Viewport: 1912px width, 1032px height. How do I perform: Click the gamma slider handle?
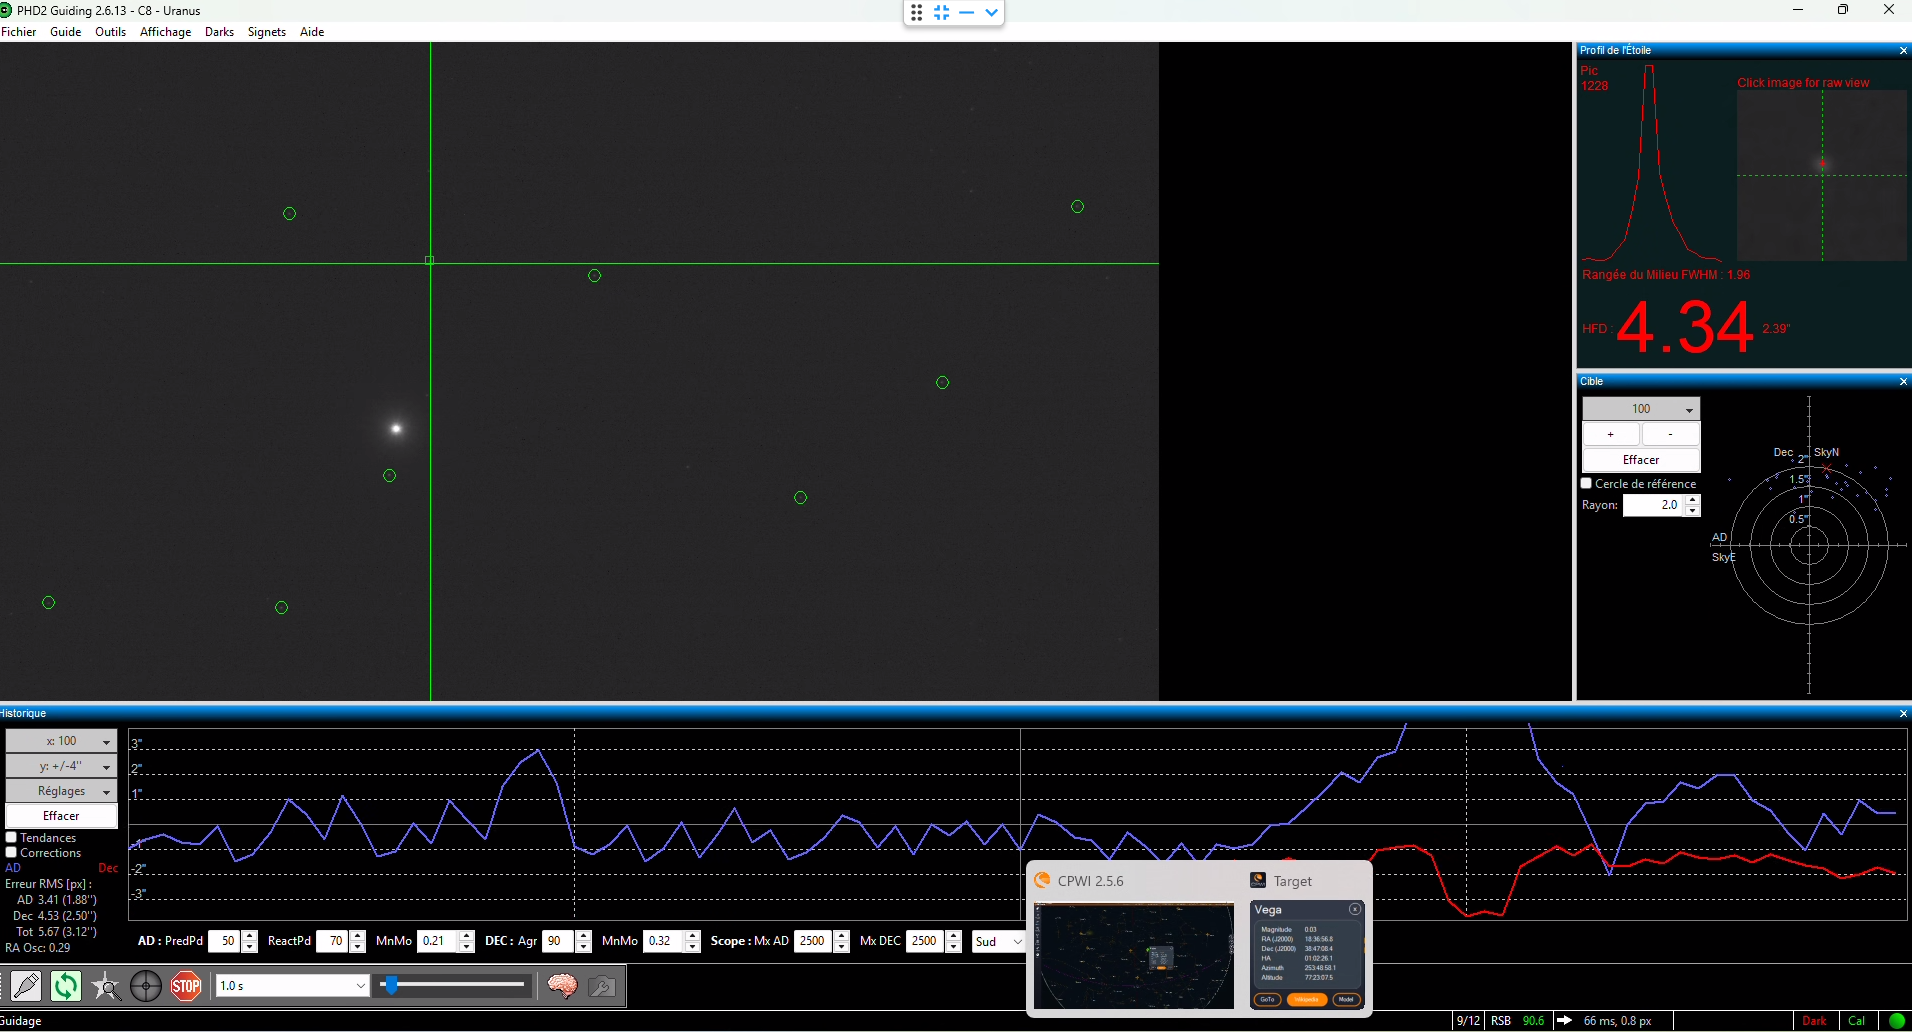[392, 985]
